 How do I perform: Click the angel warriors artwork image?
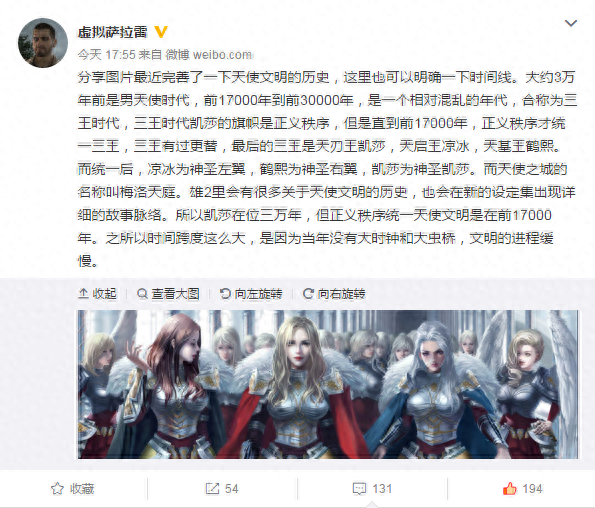click(328, 384)
